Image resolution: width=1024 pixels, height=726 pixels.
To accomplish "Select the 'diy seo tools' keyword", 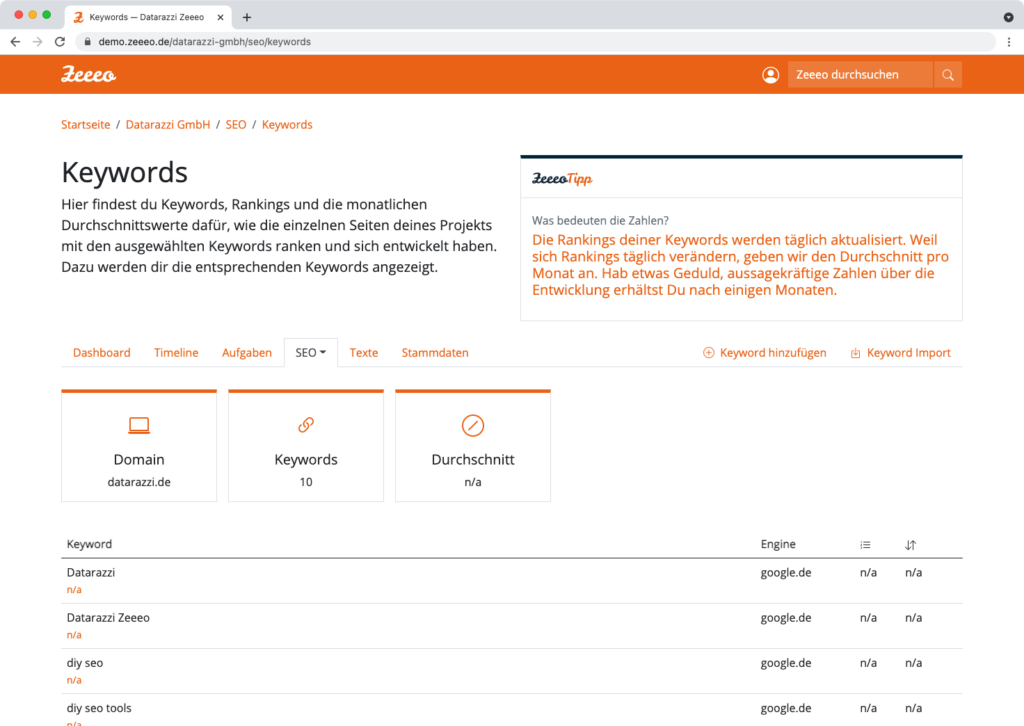I will 99,708.
